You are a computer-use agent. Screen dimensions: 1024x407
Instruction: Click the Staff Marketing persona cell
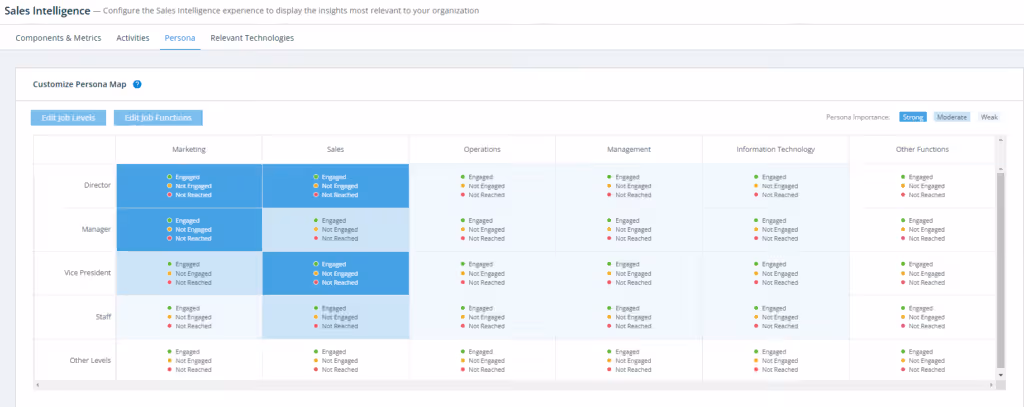(x=189, y=317)
